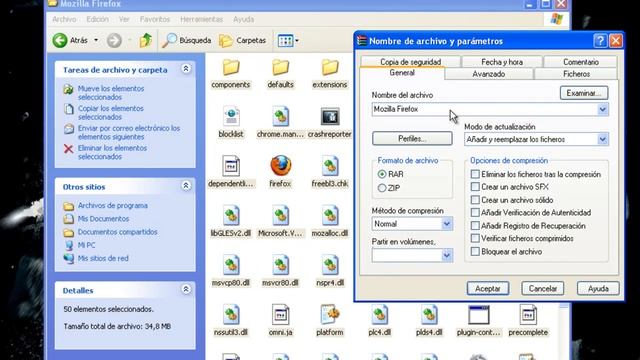Enable Verificar ficheros comprimidos
The height and width of the screenshot is (360, 640).
(475, 238)
